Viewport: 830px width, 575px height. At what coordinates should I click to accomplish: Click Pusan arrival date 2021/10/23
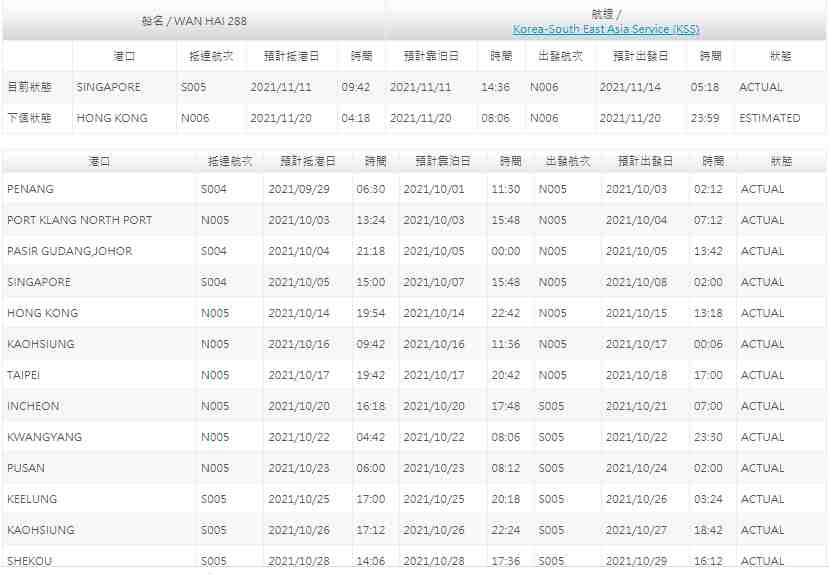(299, 468)
